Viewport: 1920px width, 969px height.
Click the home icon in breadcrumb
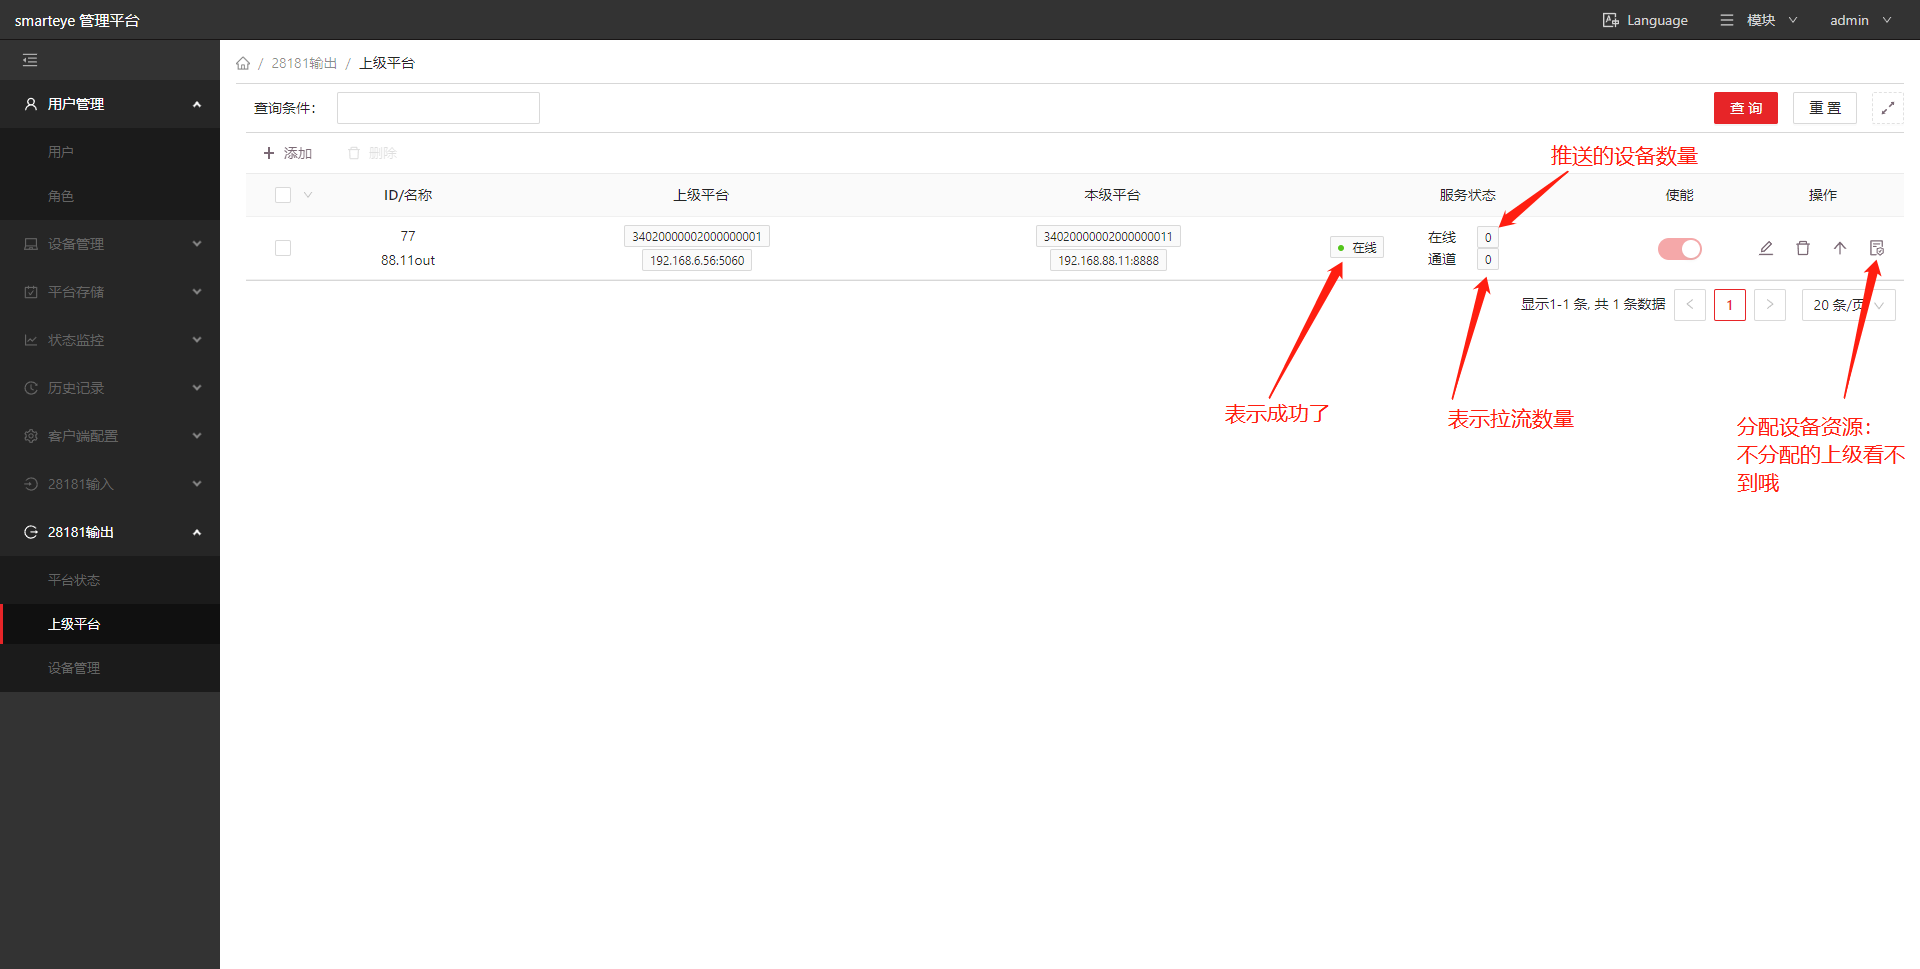click(243, 63)
